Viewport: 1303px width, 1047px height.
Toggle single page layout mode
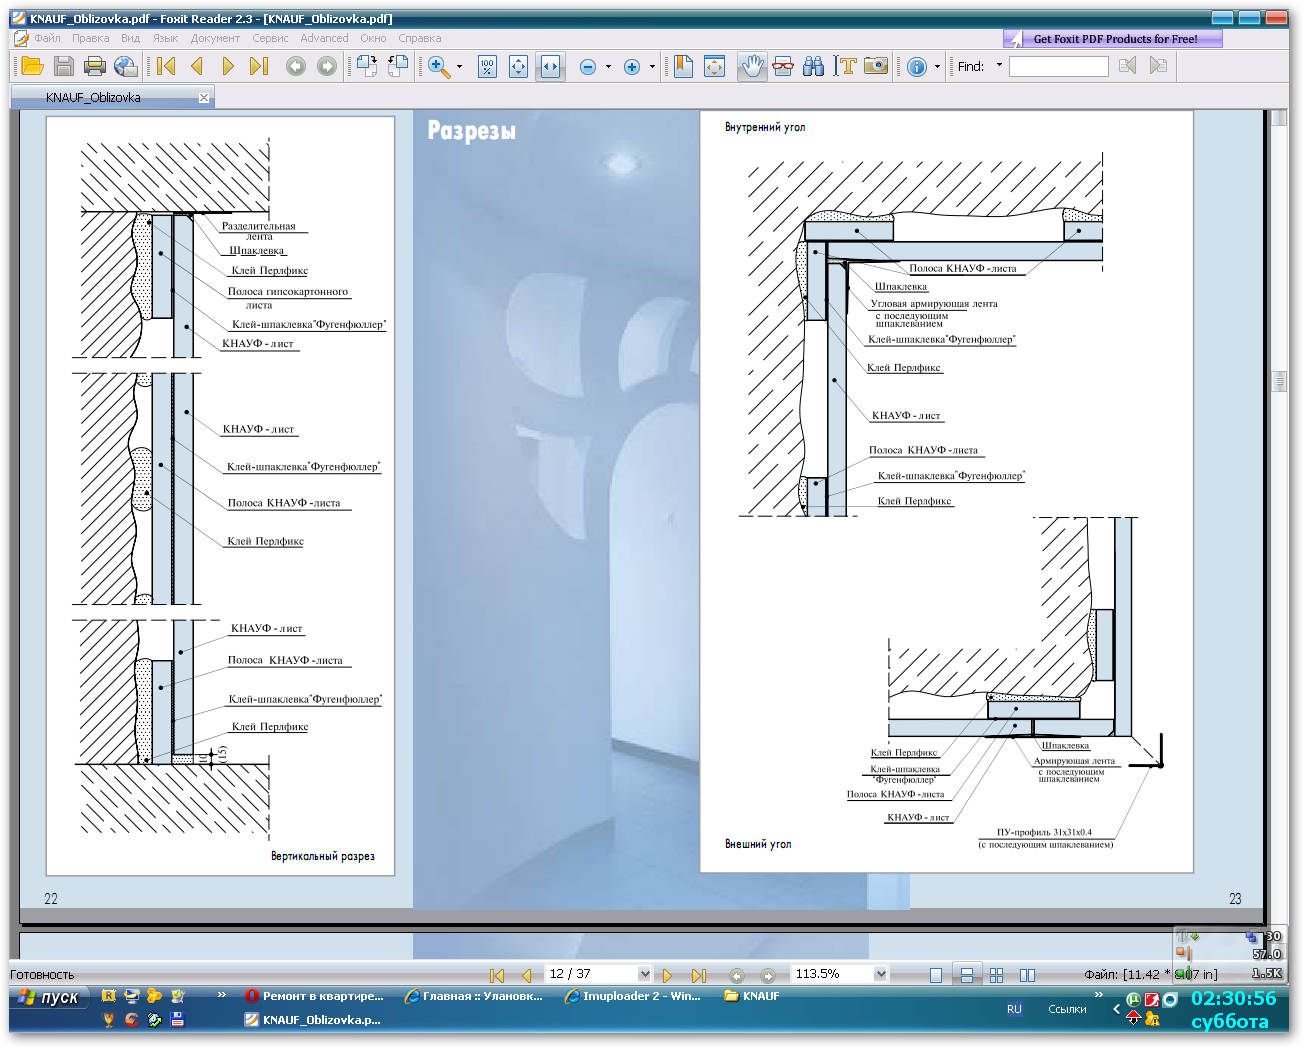point(936,973)
